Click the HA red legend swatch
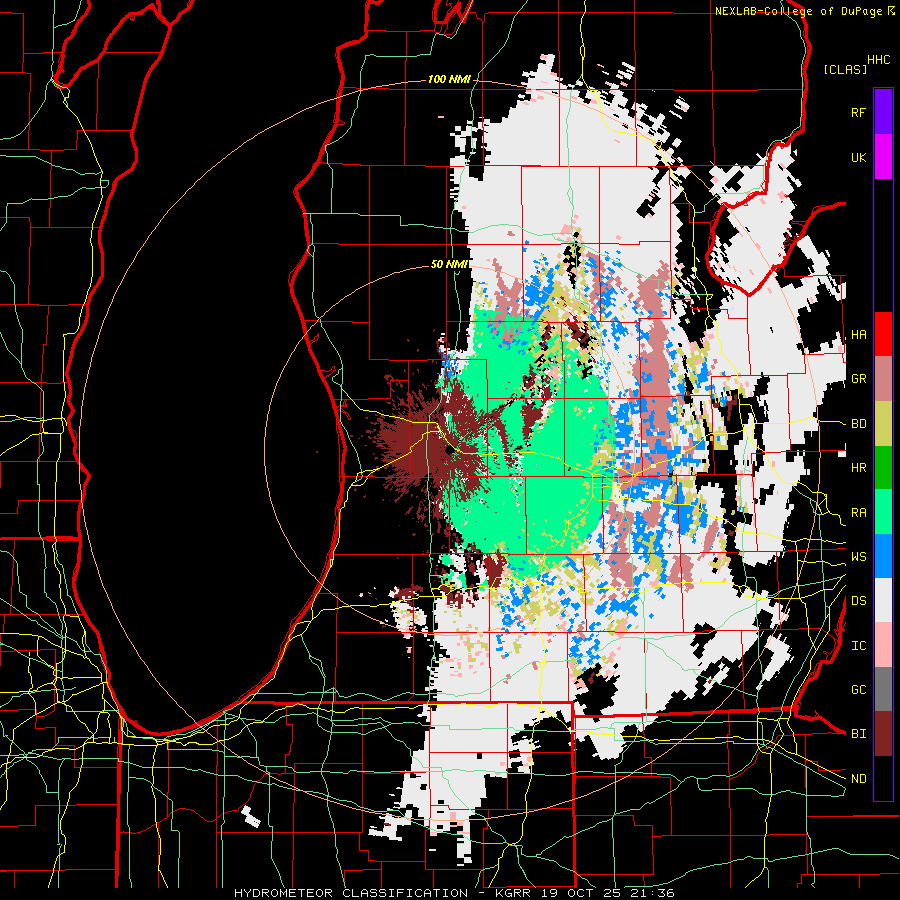Image resolution: width=900 pixels, height=900 pixels. click(883, 334)
